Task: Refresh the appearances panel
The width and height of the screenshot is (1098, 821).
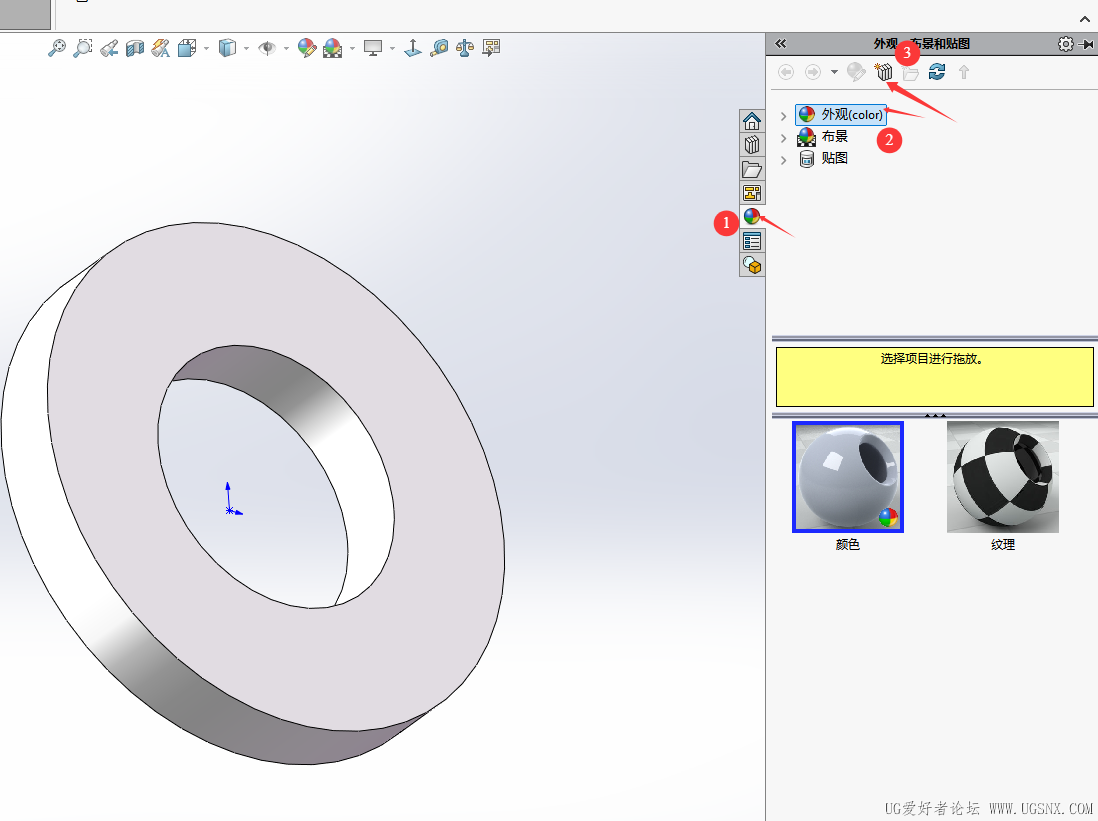Action: click(937, 72)
